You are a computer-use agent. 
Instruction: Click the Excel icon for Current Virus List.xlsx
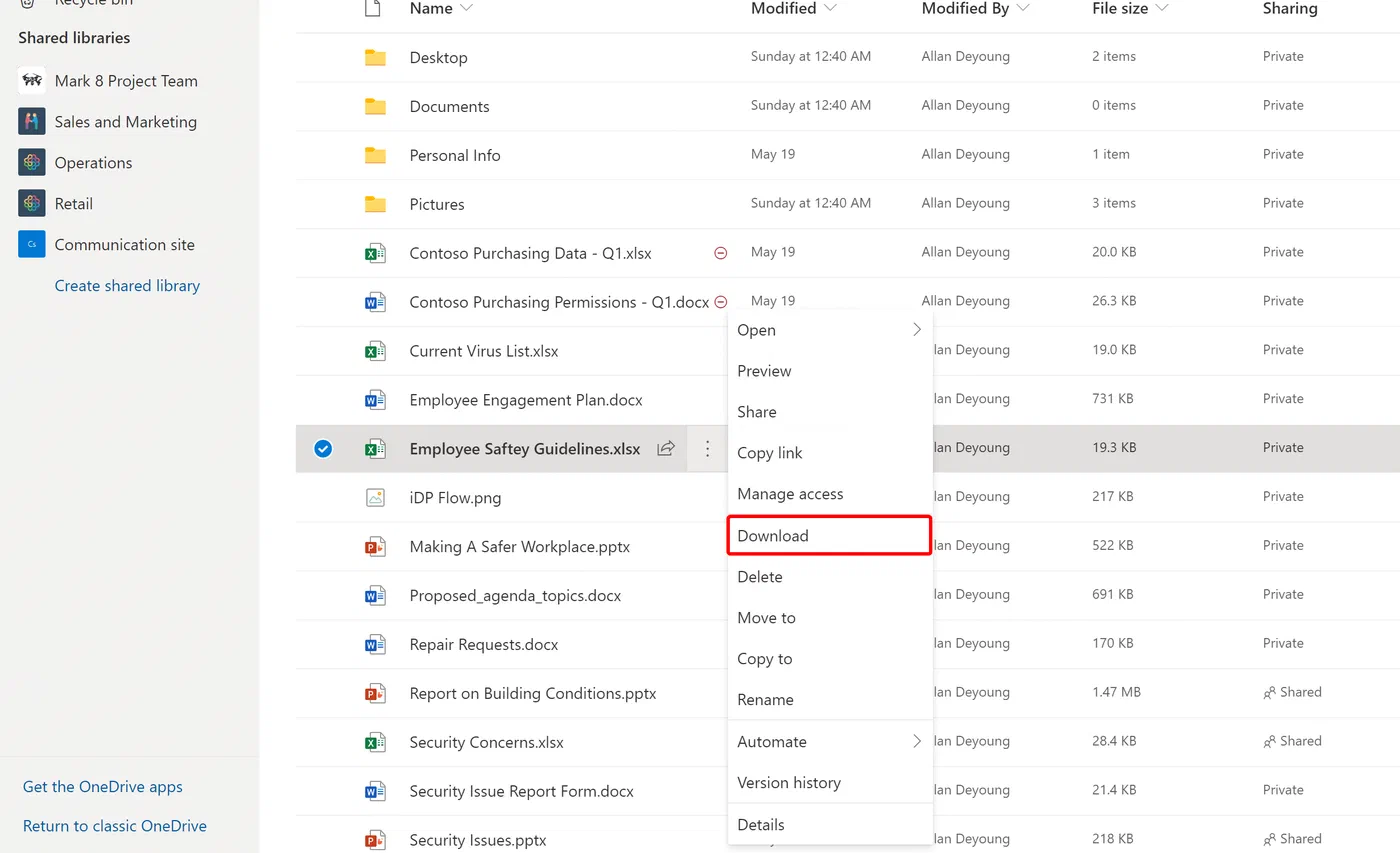(x=375, y=351)
